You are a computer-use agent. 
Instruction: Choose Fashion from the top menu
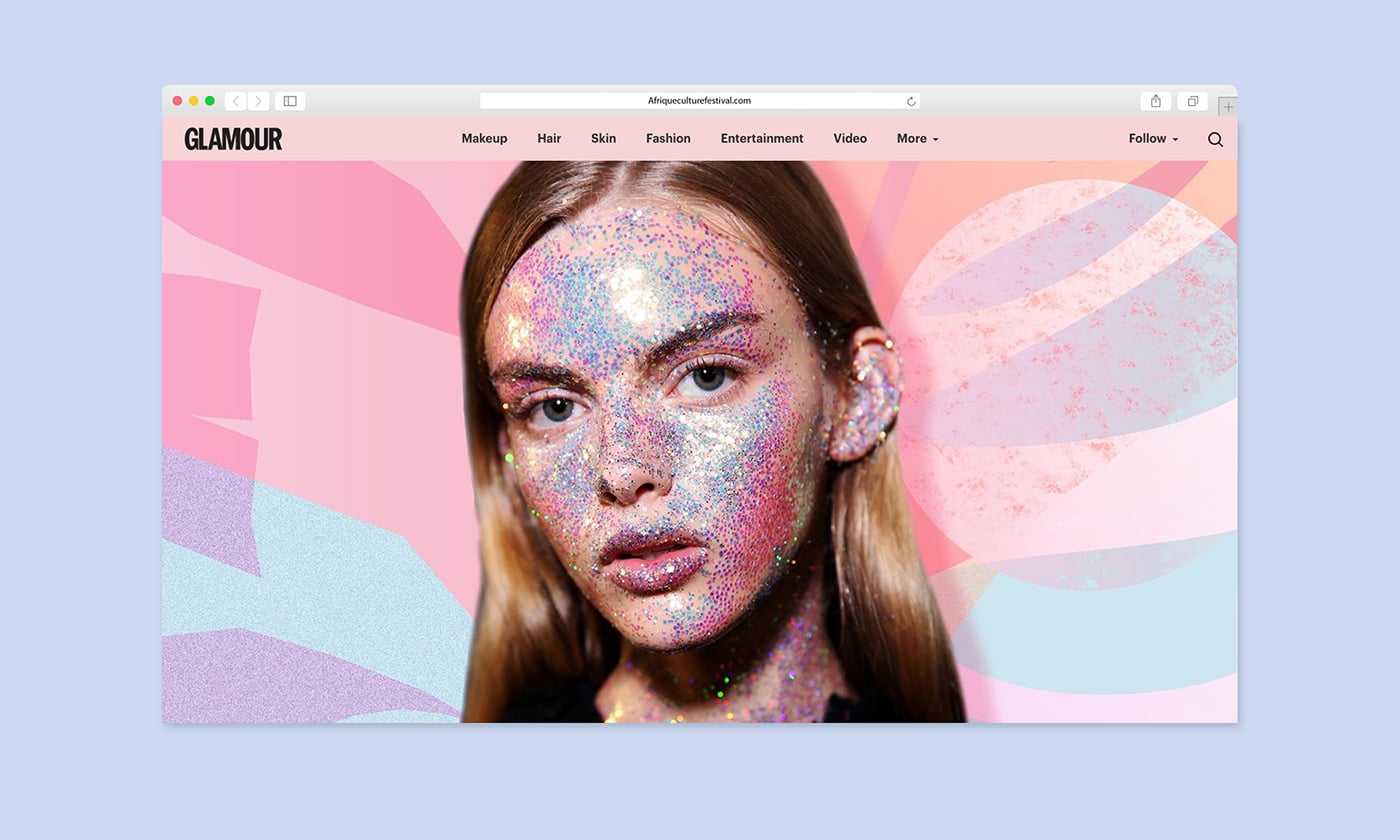point(668,139)
